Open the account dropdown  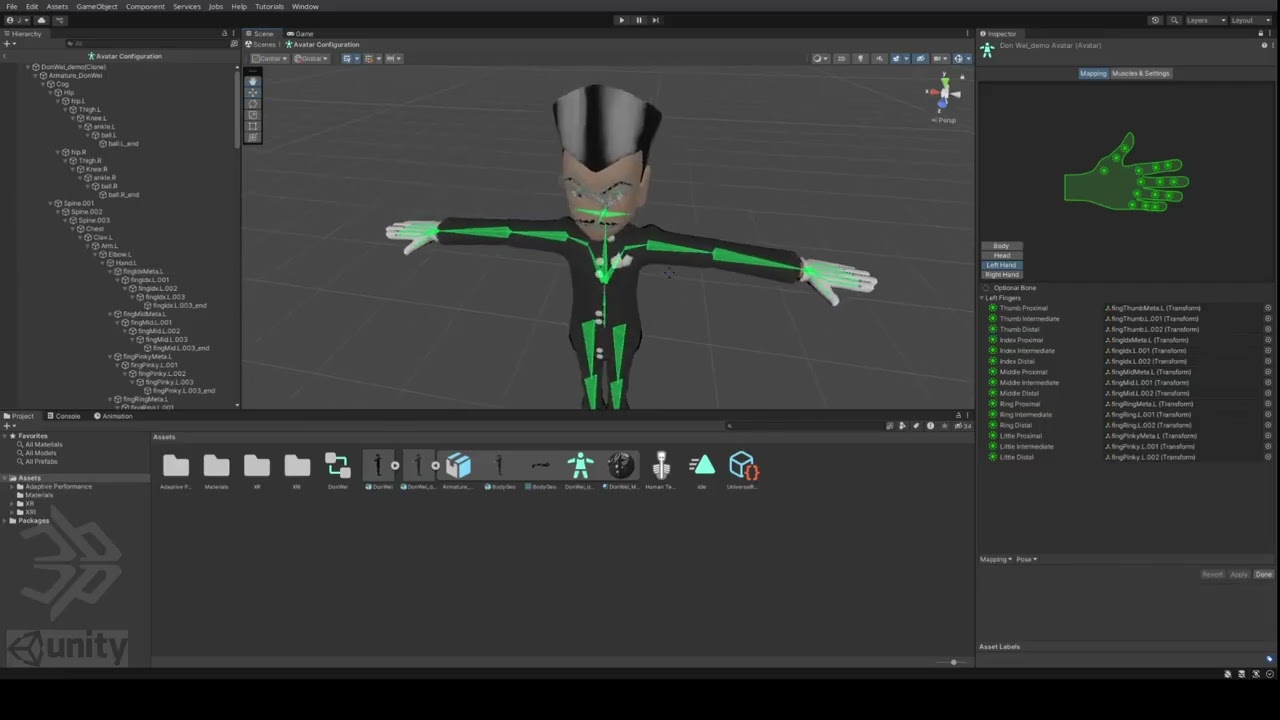(x=18, y=20)
